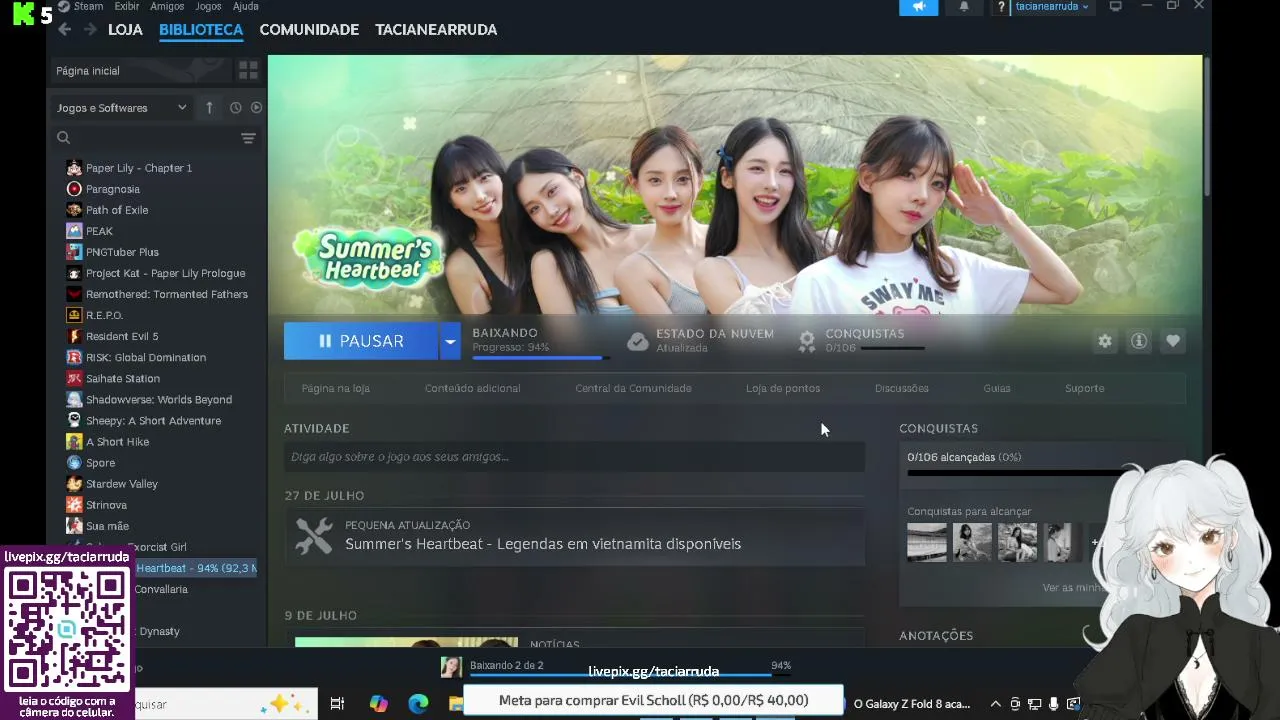Click the wrench icon of the small update
The height and width of the screenshot is (720, 1280).
[x=314, y=536]
